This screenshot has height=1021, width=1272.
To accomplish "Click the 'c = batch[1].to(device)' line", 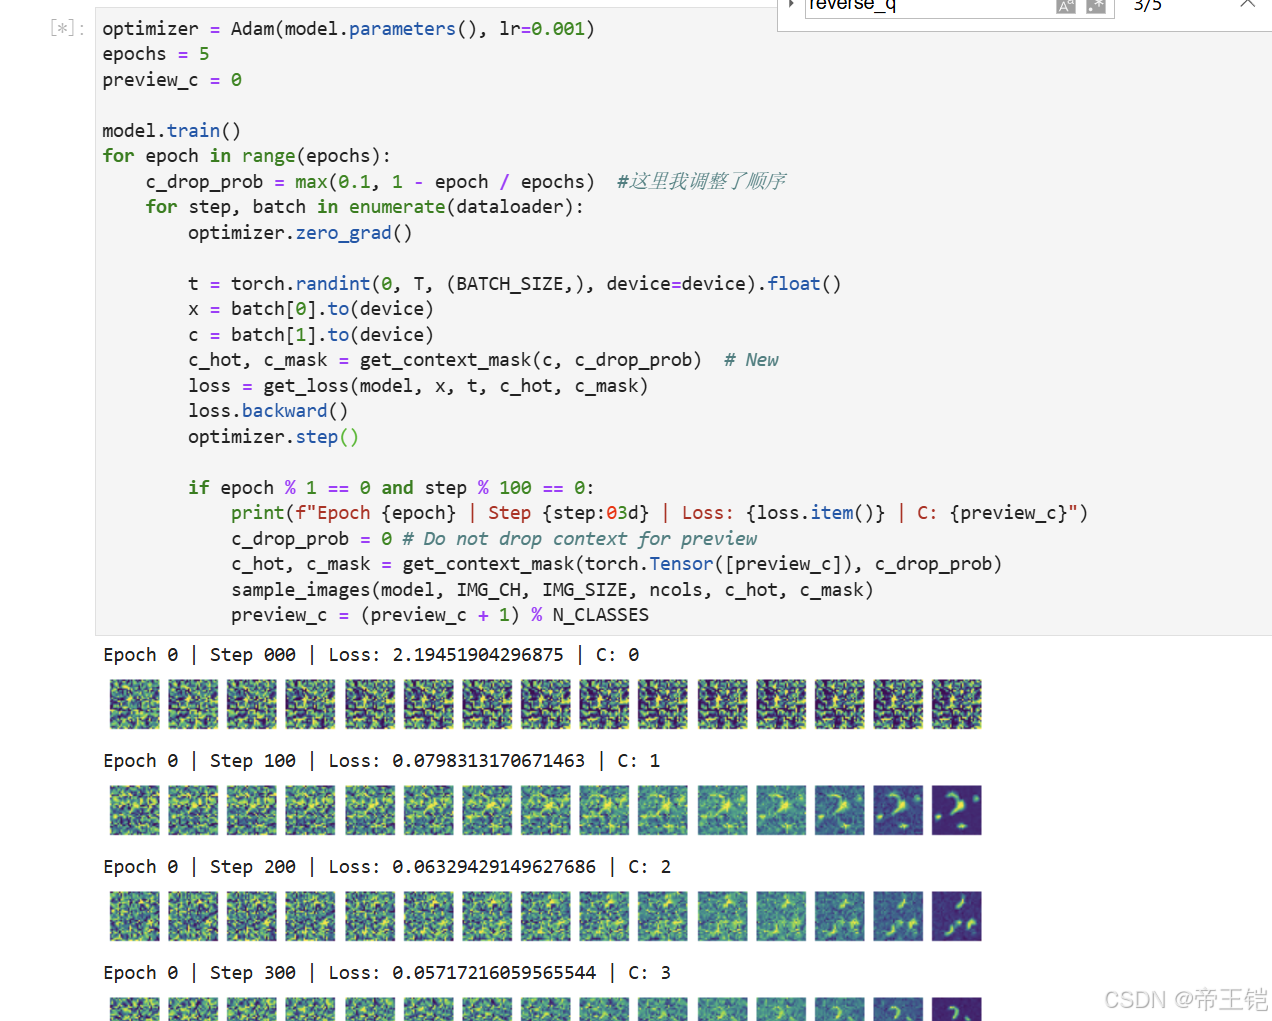I will (x=311, y=335).
